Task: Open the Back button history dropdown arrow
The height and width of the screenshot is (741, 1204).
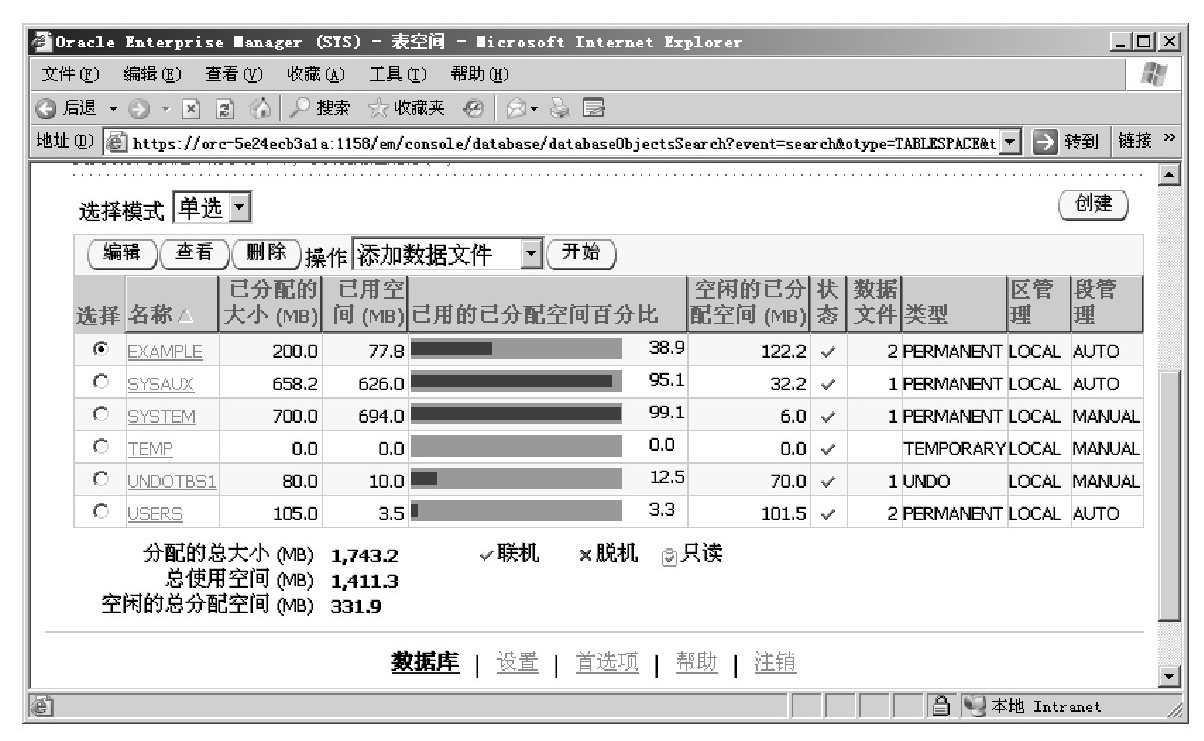Action: pyautogui.click(x=113, y=107)
